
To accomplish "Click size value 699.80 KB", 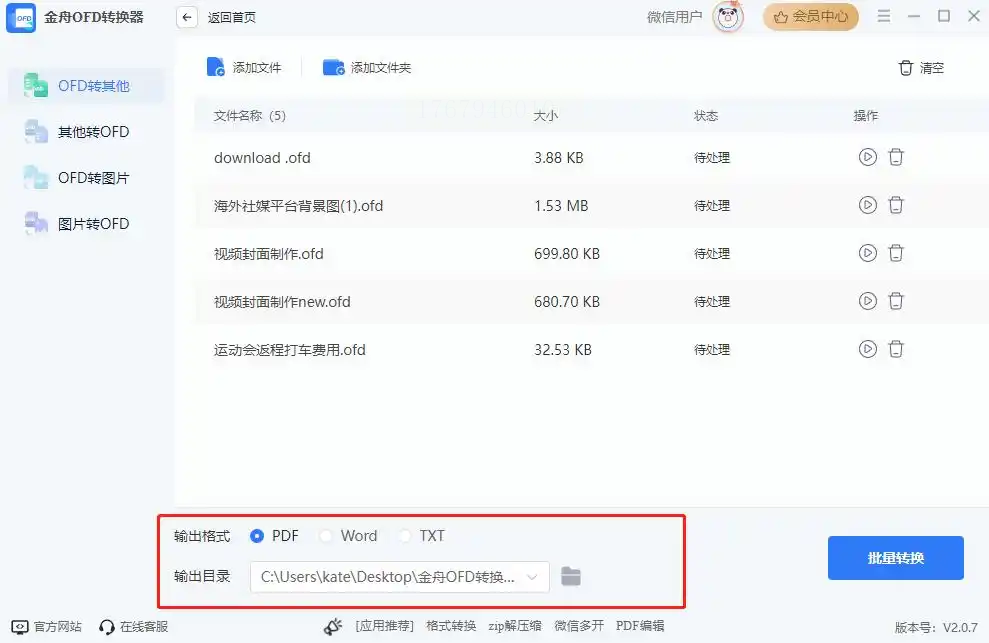I will [x=566, y=254].
